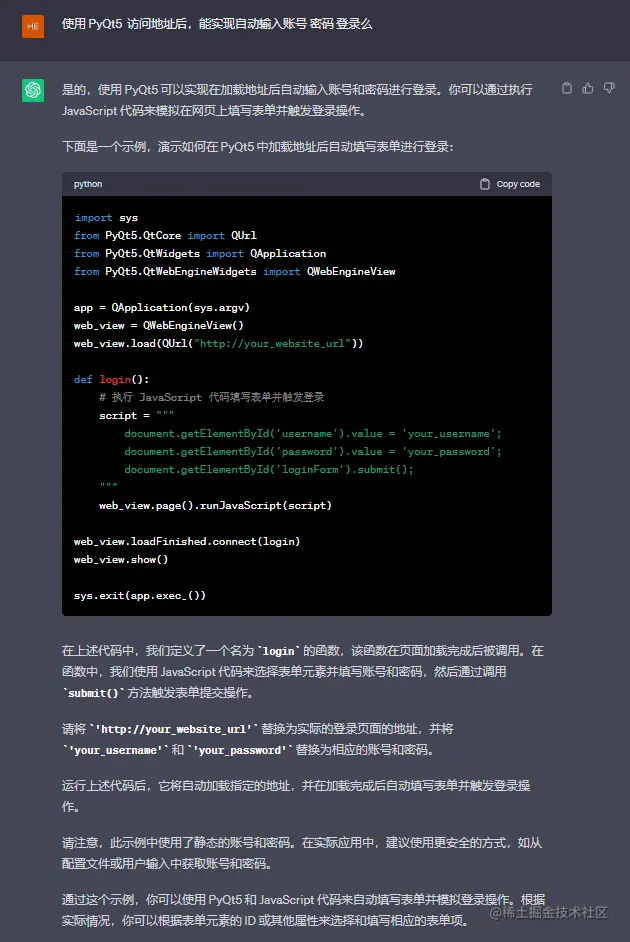Click the loginForm submit() line

pos(269,470)
